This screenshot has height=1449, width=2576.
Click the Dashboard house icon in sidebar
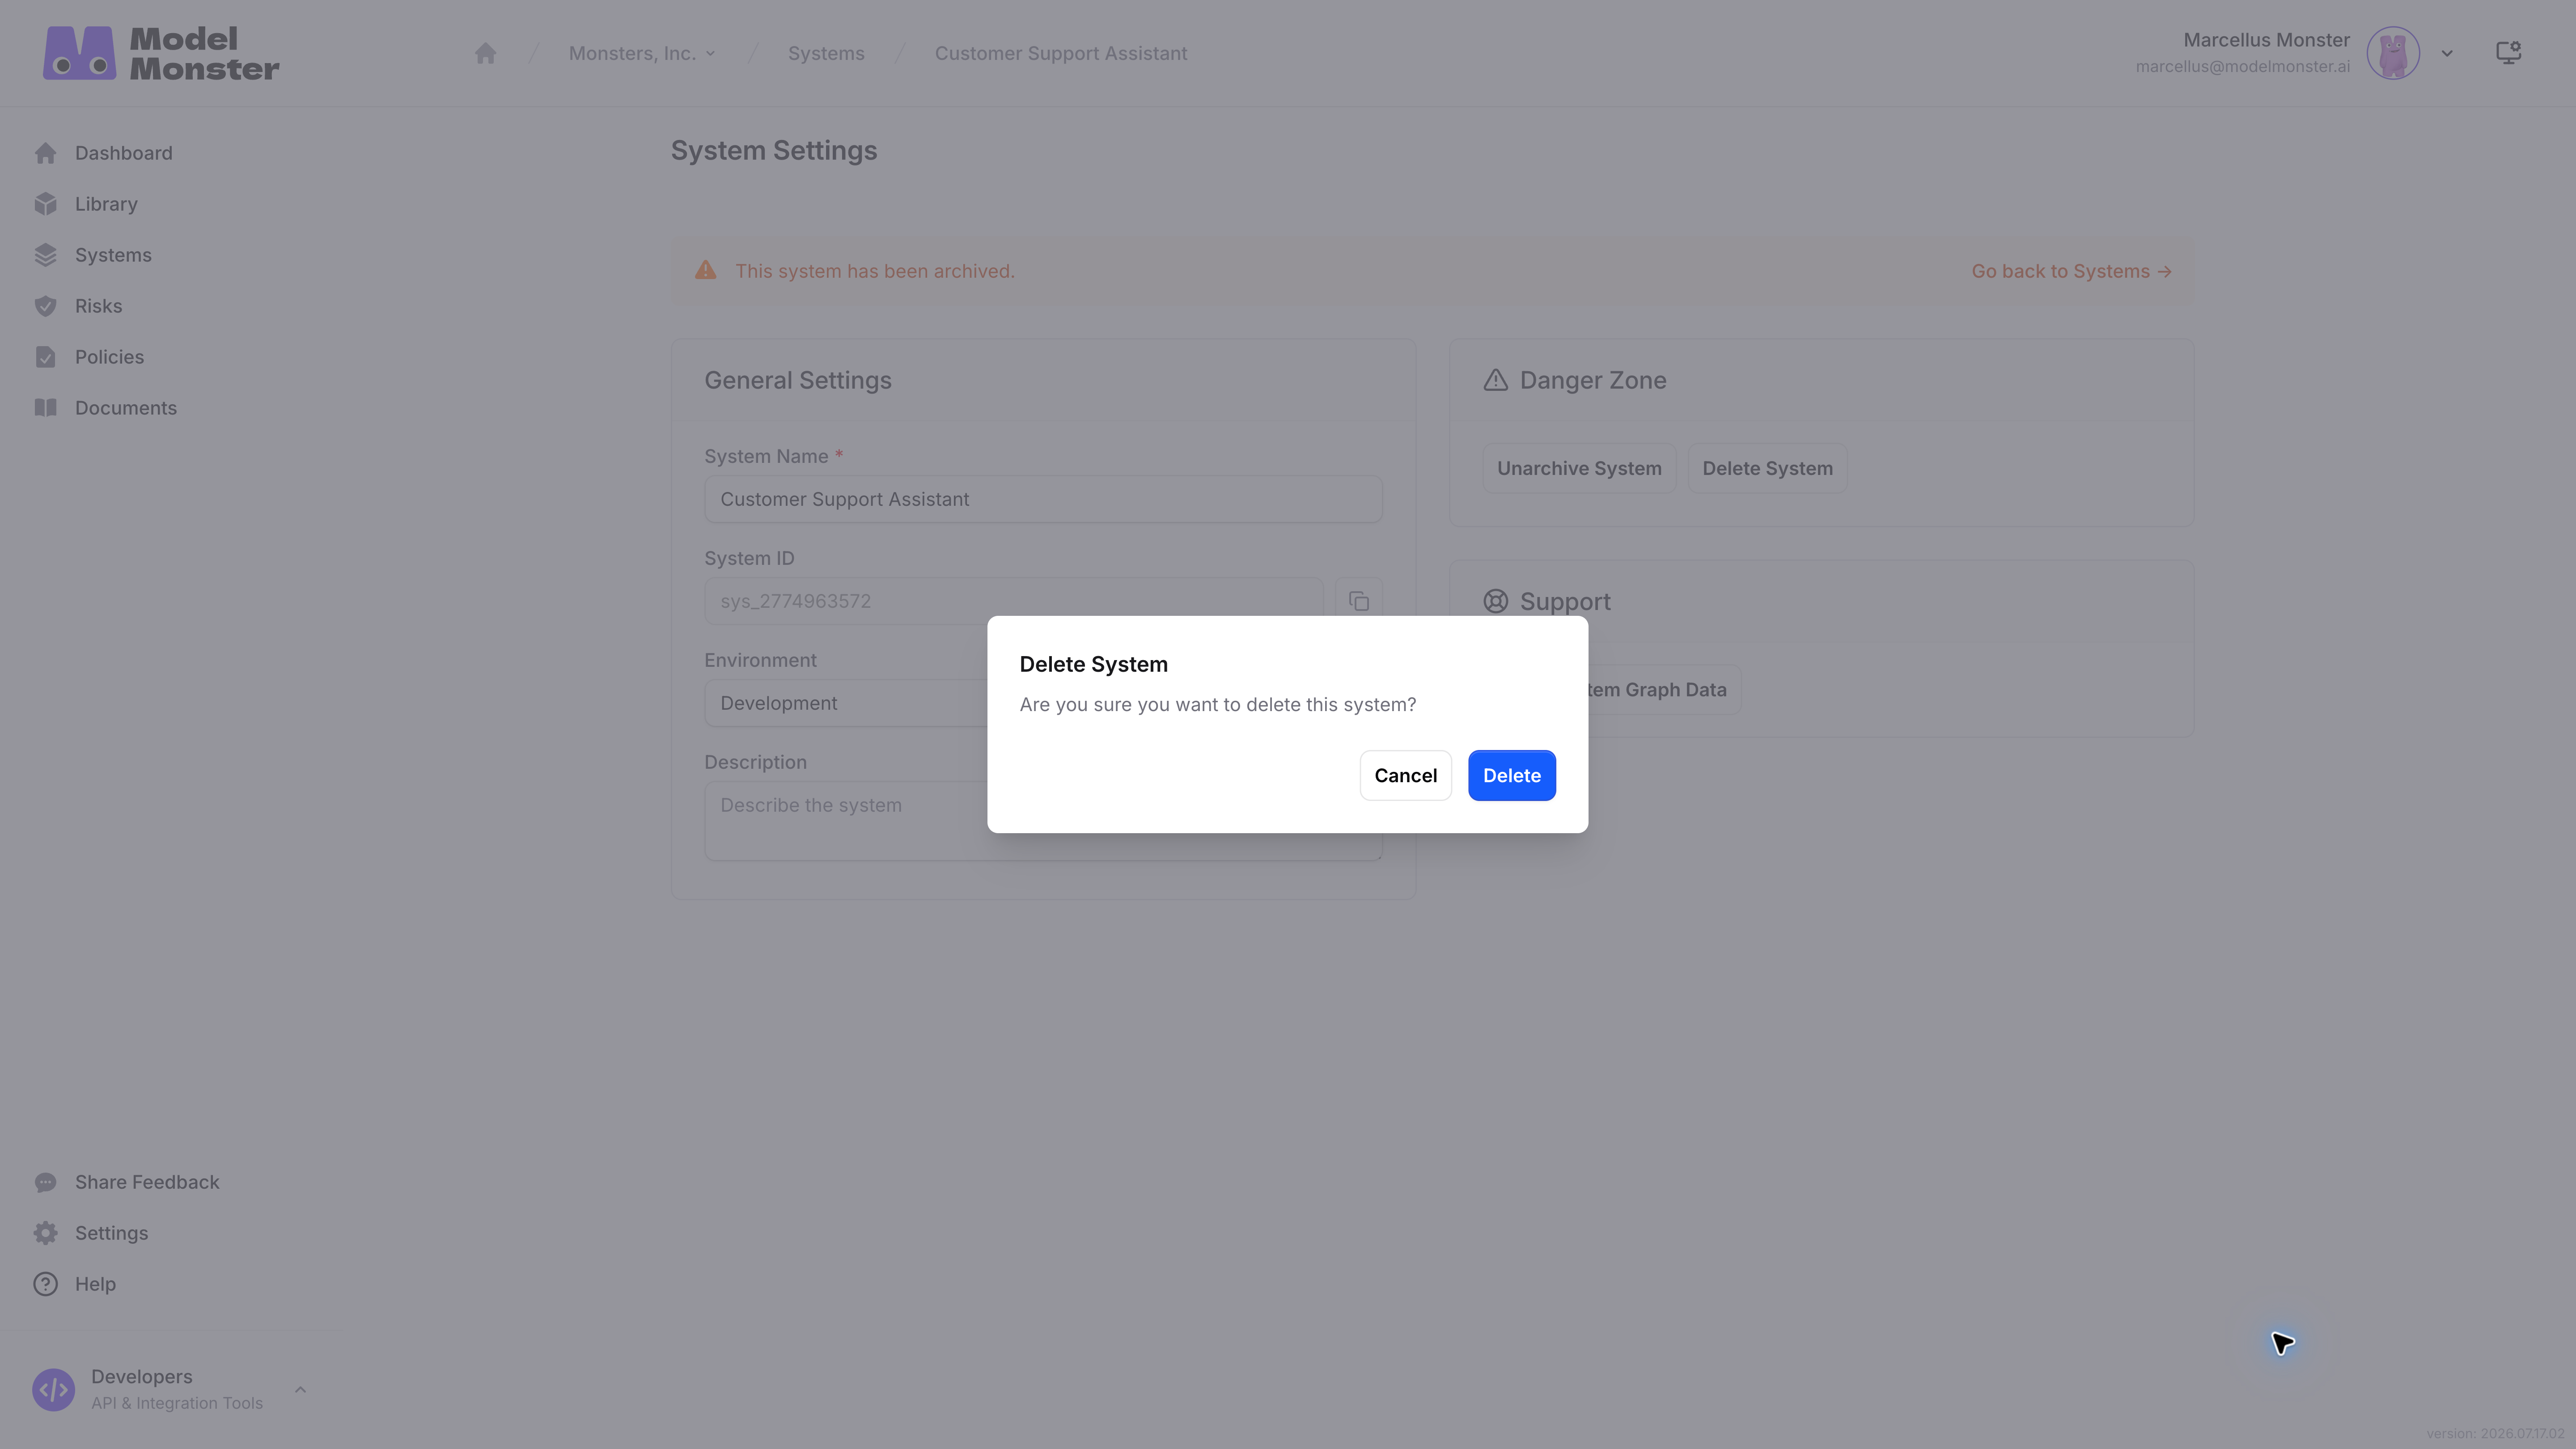(x=45, y=153)
